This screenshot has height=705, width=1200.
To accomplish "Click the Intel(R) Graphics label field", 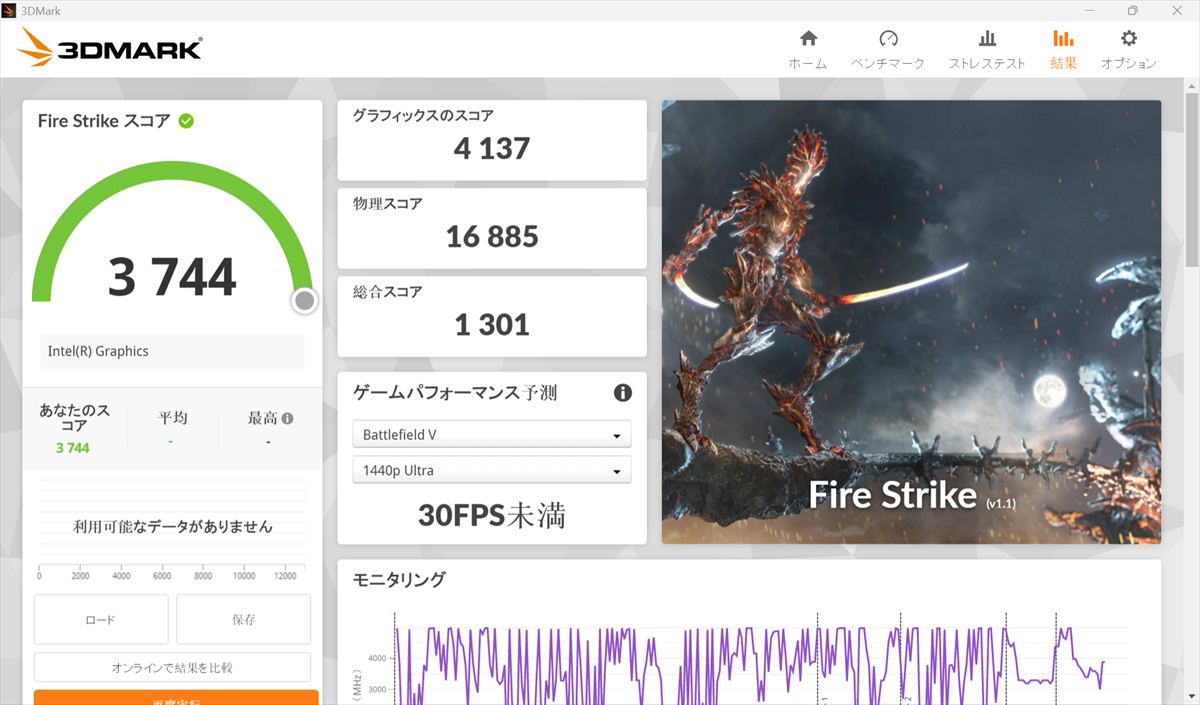I will [172, 352].
